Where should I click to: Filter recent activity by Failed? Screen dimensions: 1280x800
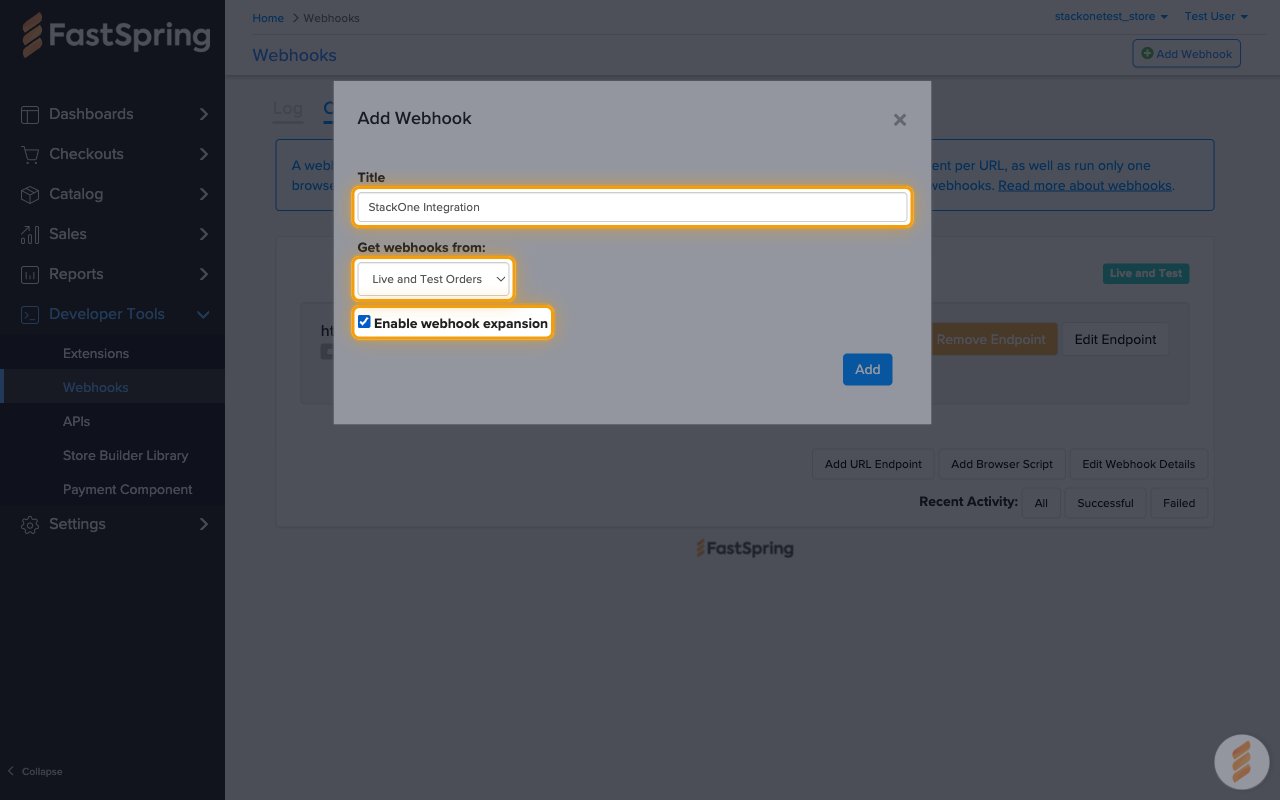[1179, 503]
